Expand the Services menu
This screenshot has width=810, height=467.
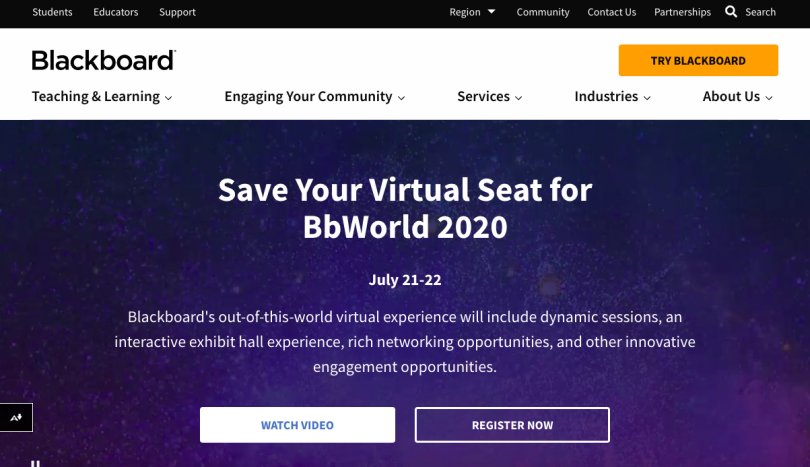490,97
